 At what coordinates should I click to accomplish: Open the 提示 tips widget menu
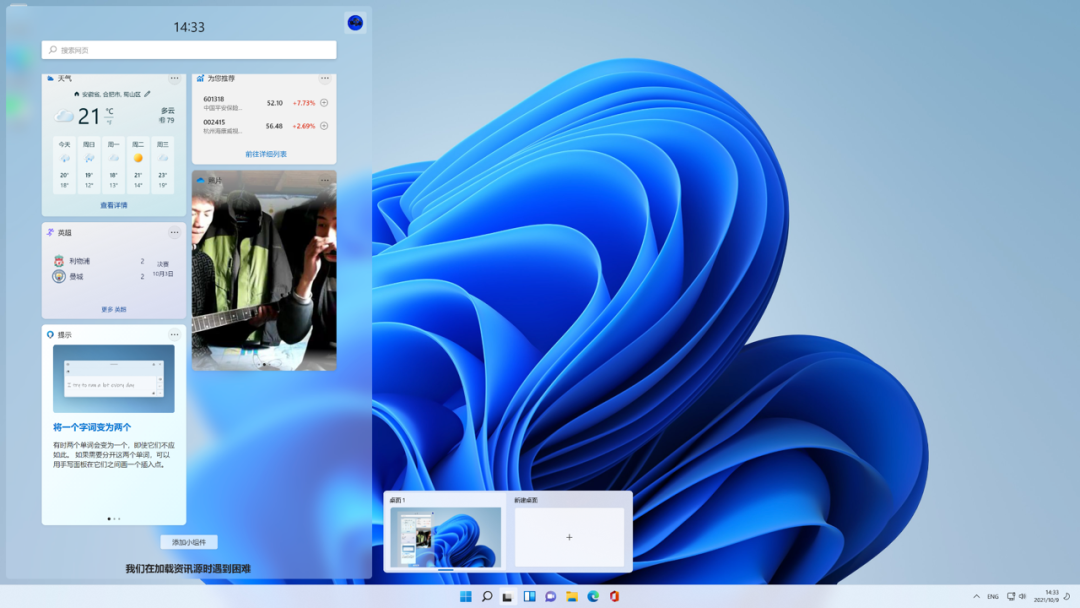coord(175,333)
